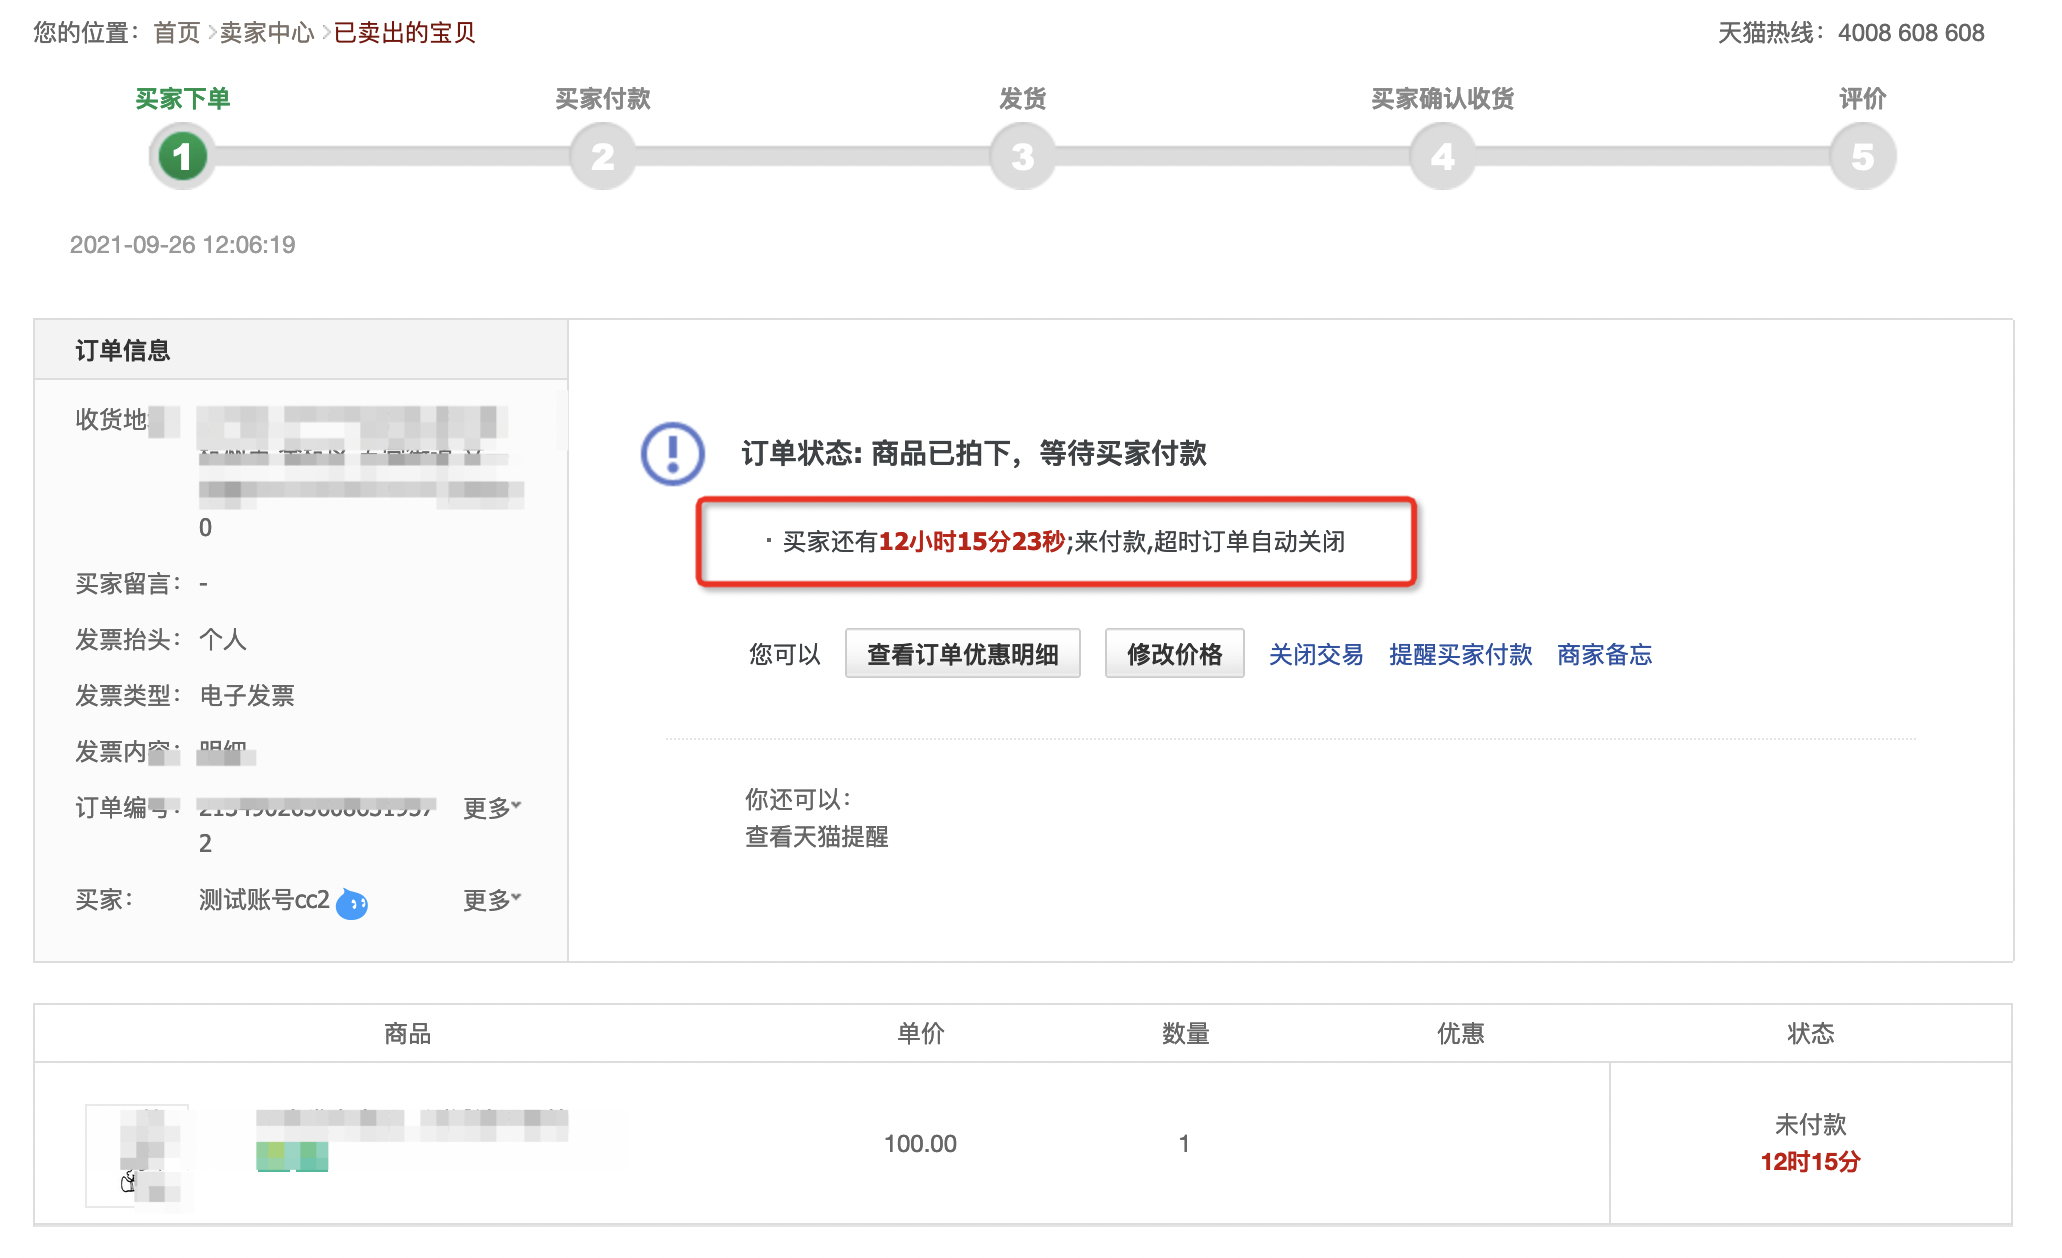Click hotline number 4008 608 608
This screenshot has width=2062, height=1258.
pyautogui.click(x=1911, y=33)
